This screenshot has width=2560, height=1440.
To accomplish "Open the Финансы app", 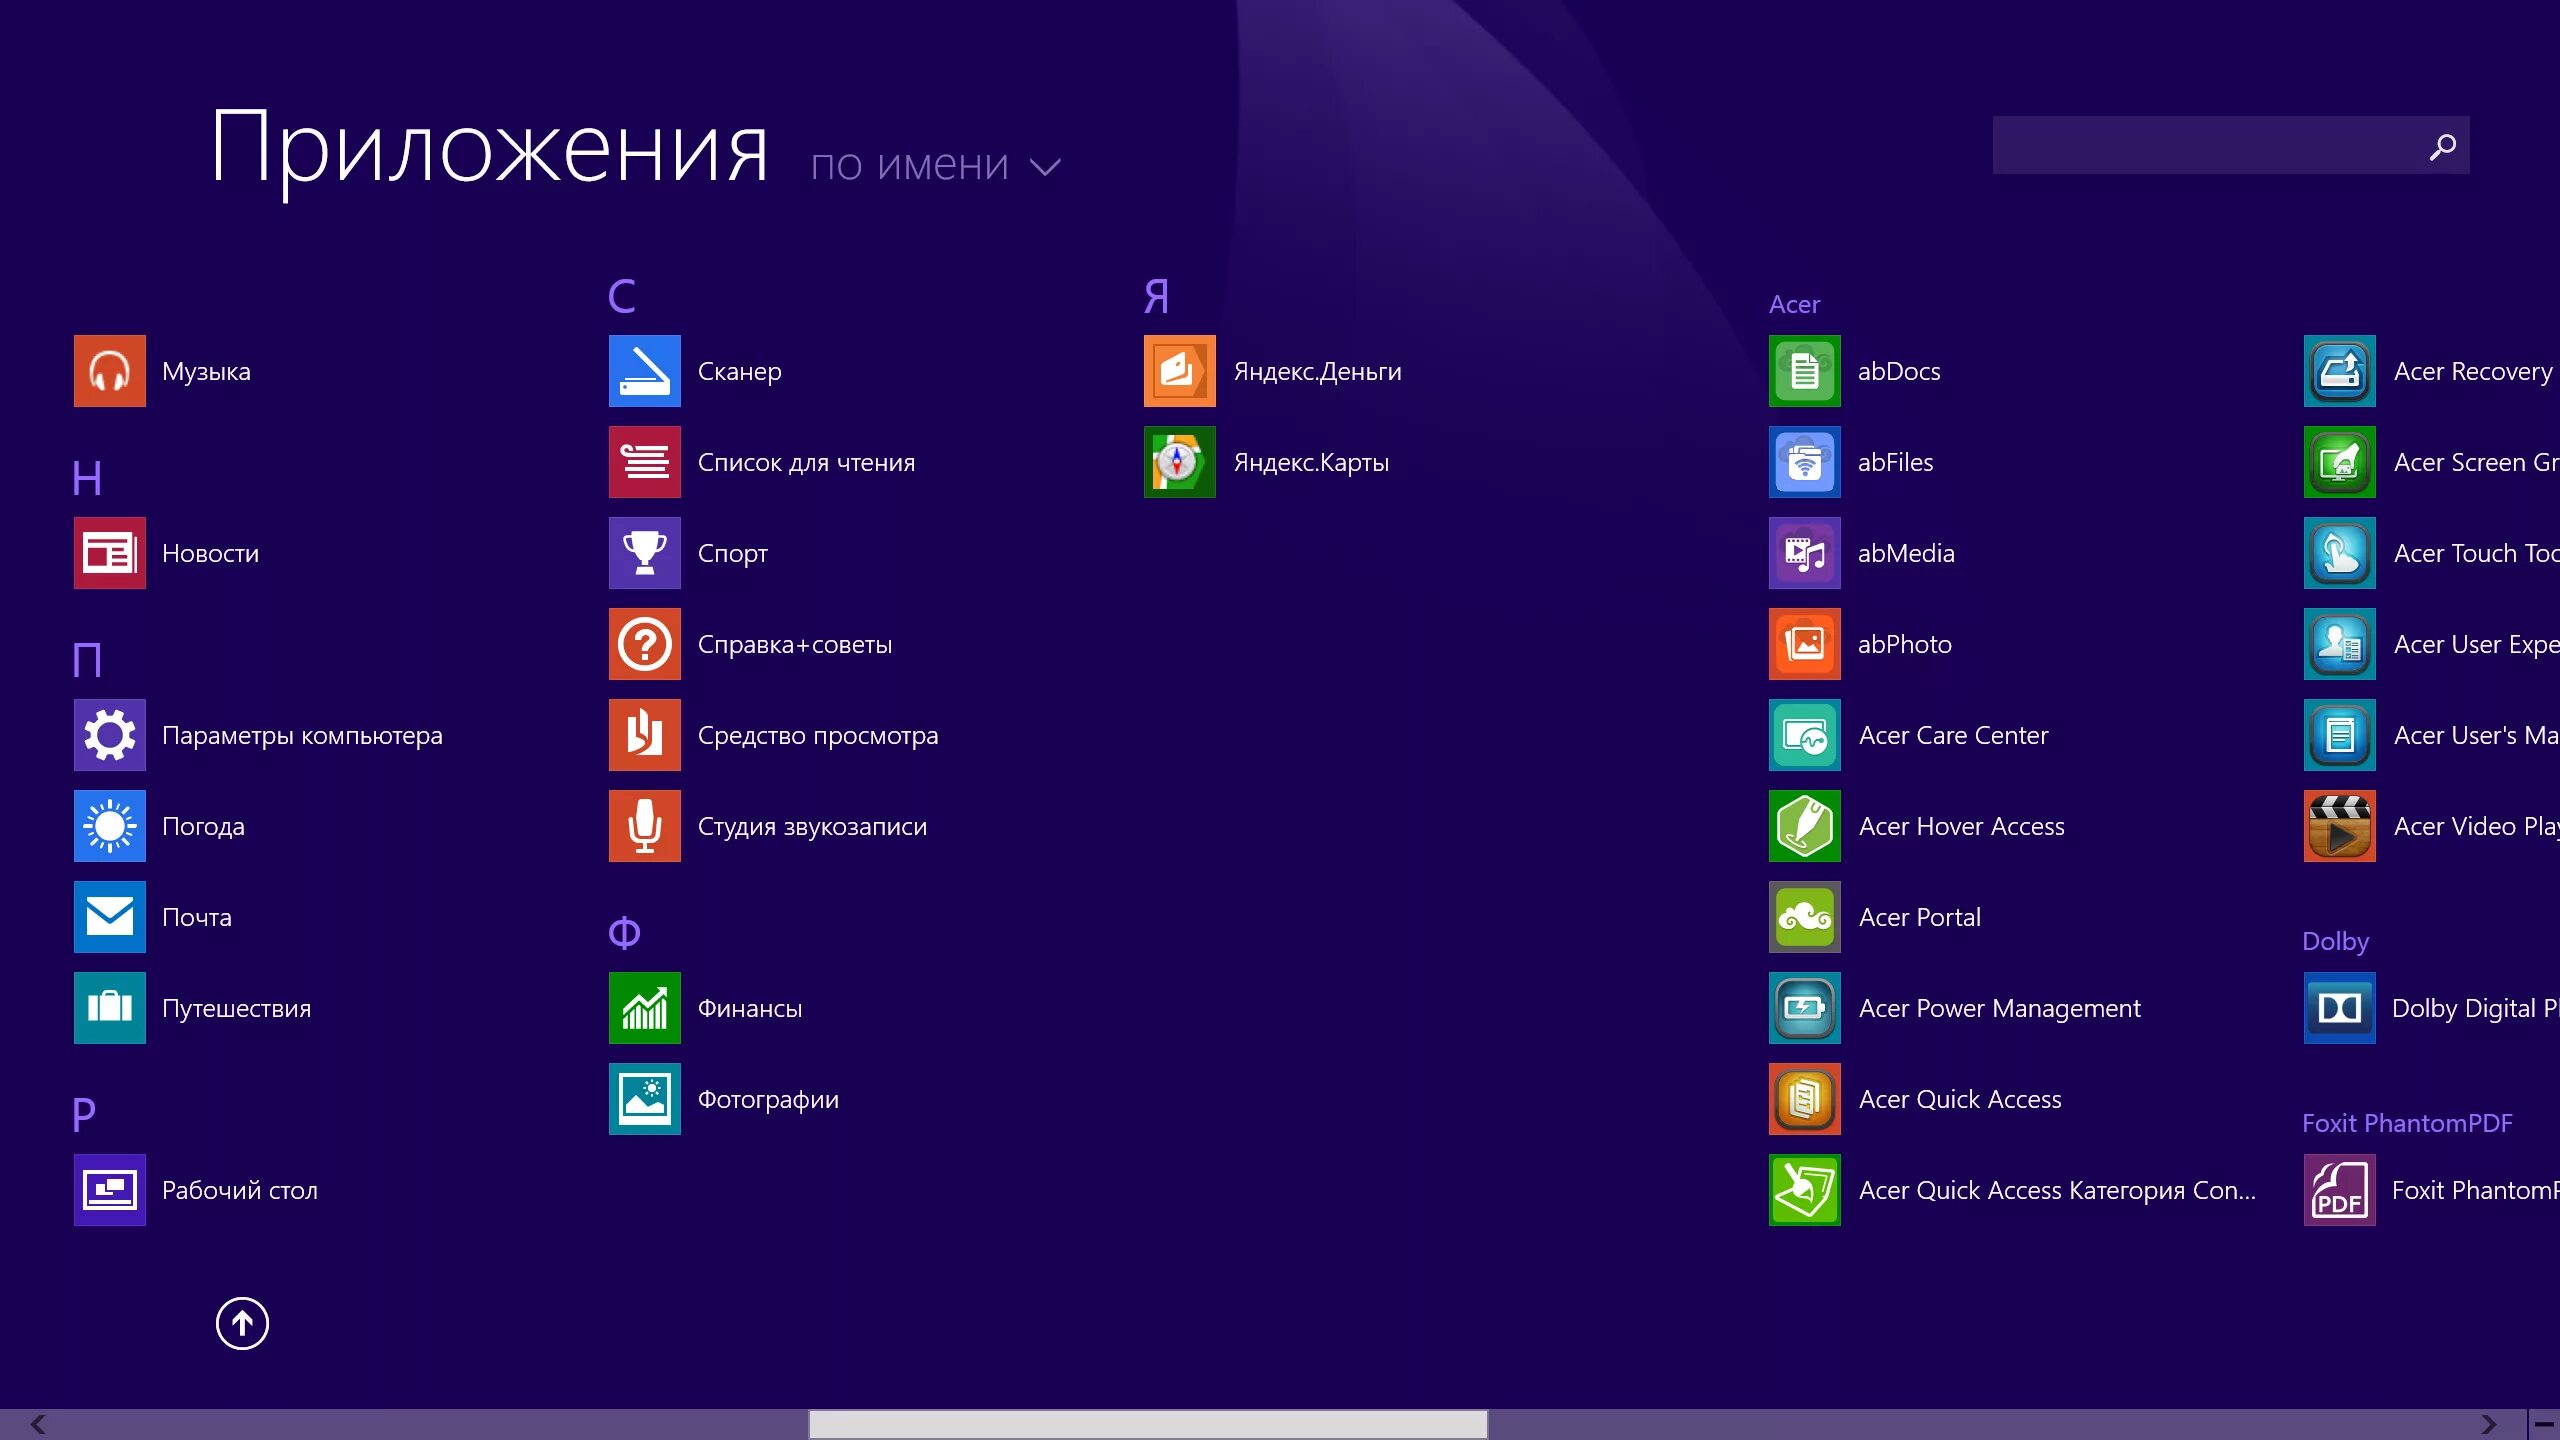I will tap(750, 1008).
